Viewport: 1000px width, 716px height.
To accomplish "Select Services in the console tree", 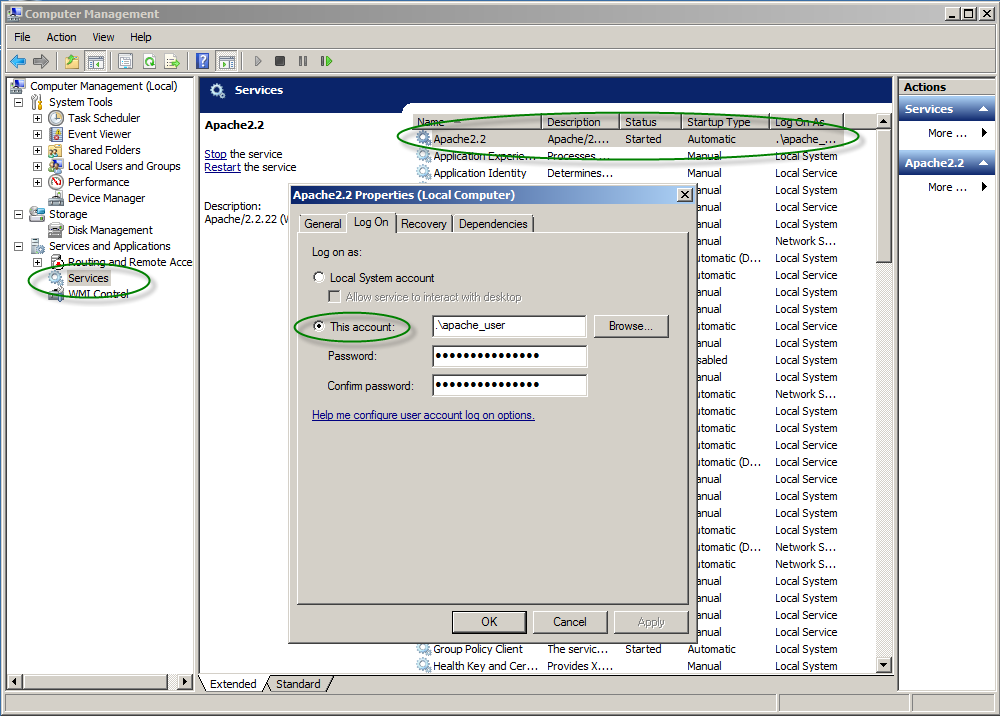I will pos(88,278).
